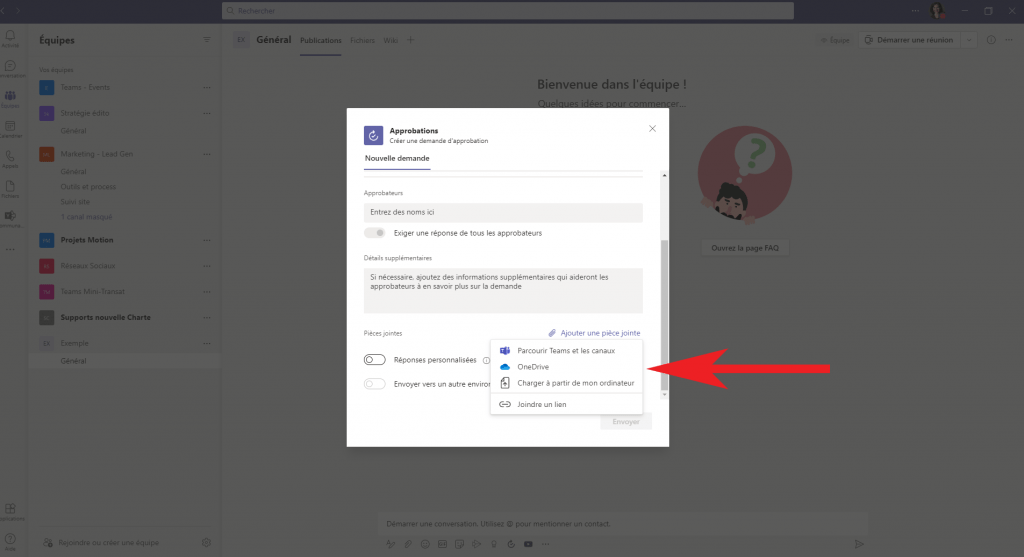1024x557 pixels.
Task: Open more options for Teams - Events
Action: click(x=206, y=88)
